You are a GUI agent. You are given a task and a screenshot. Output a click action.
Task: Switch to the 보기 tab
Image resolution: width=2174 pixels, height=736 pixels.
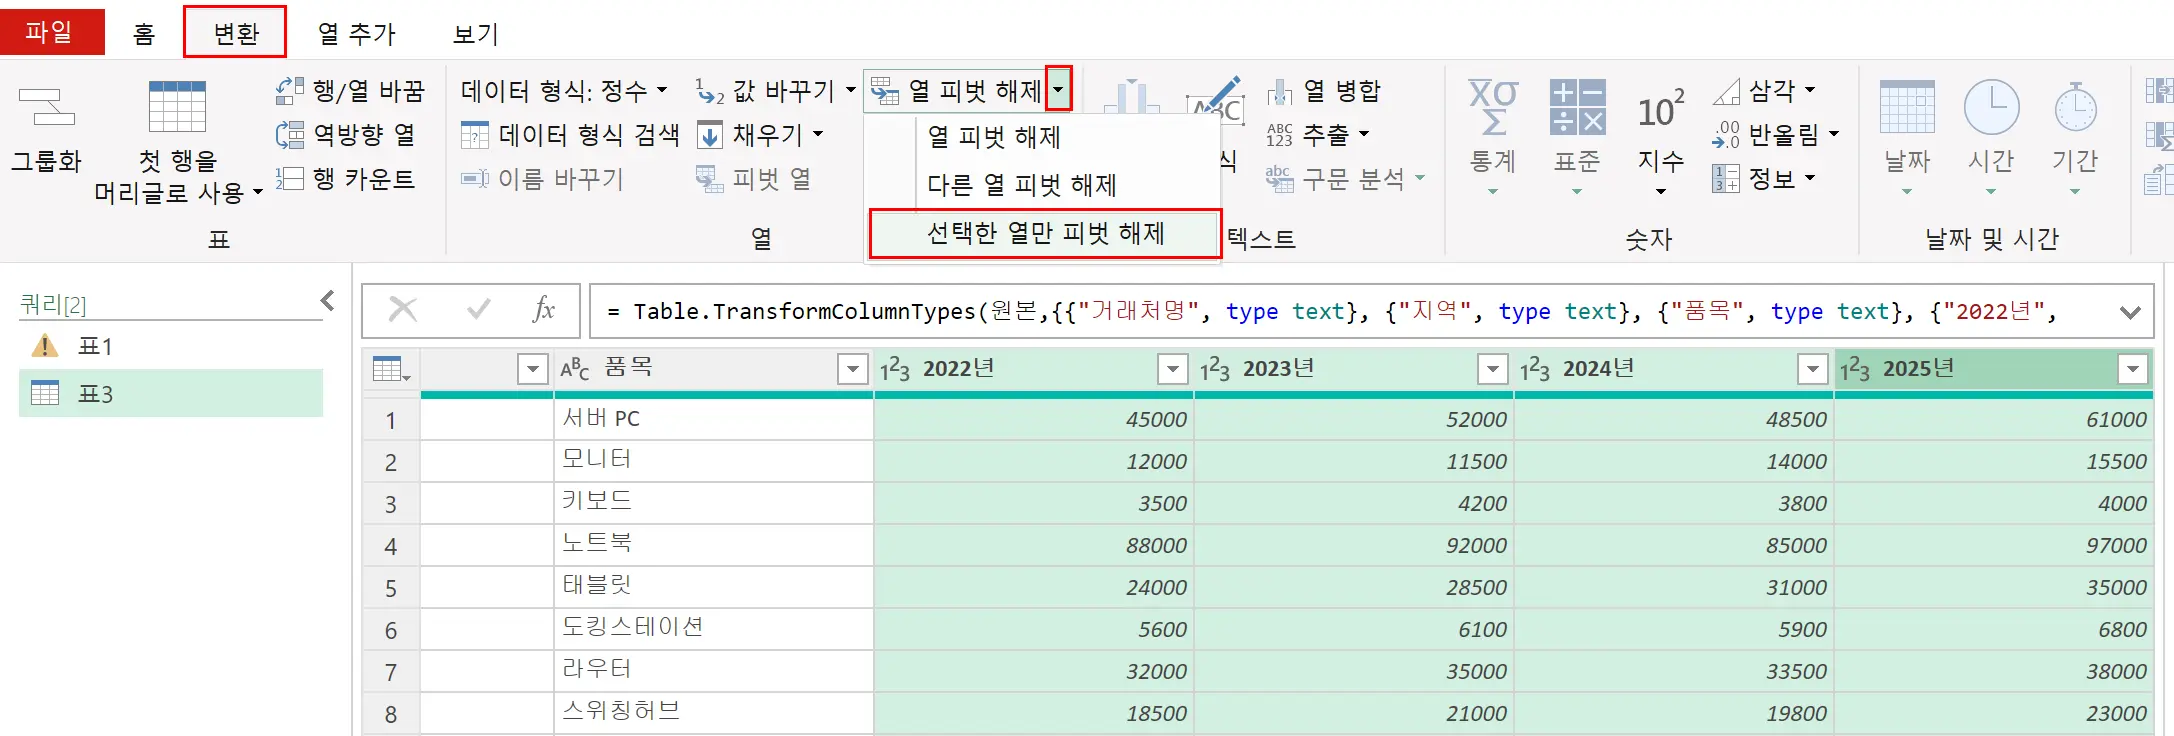(476, 34)
